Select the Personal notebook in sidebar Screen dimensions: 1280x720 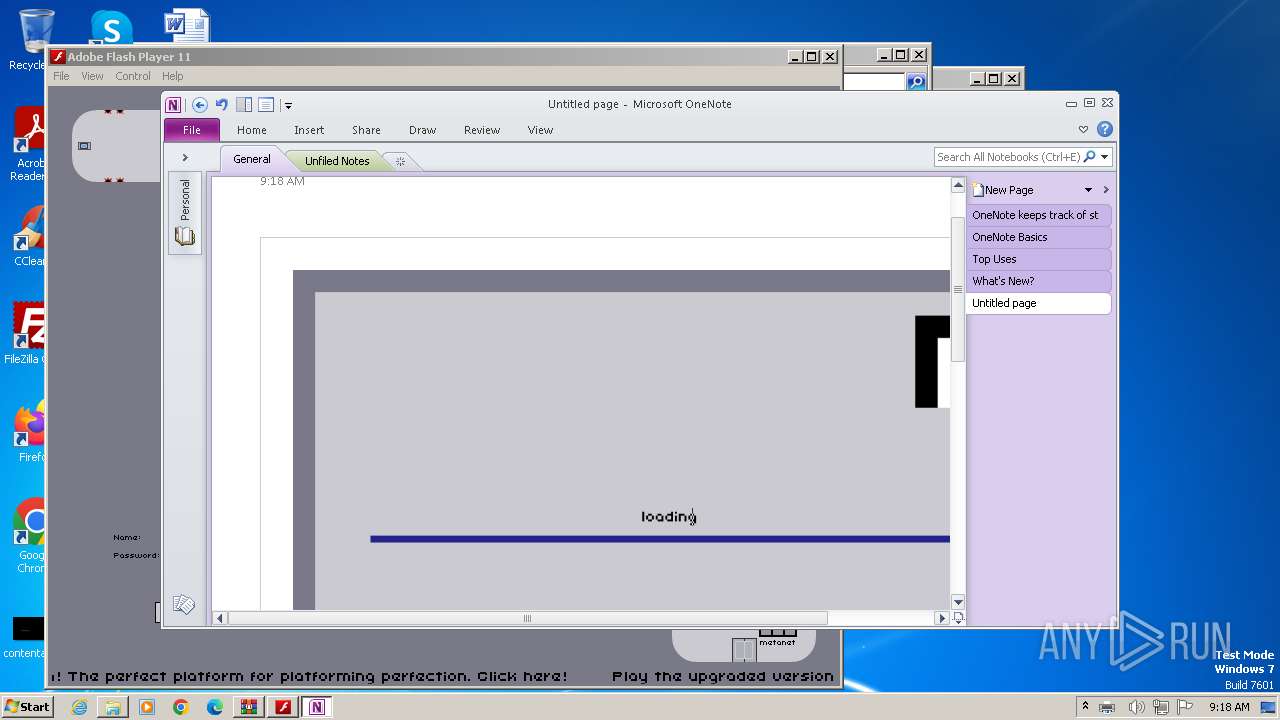[x=185, y=212]
